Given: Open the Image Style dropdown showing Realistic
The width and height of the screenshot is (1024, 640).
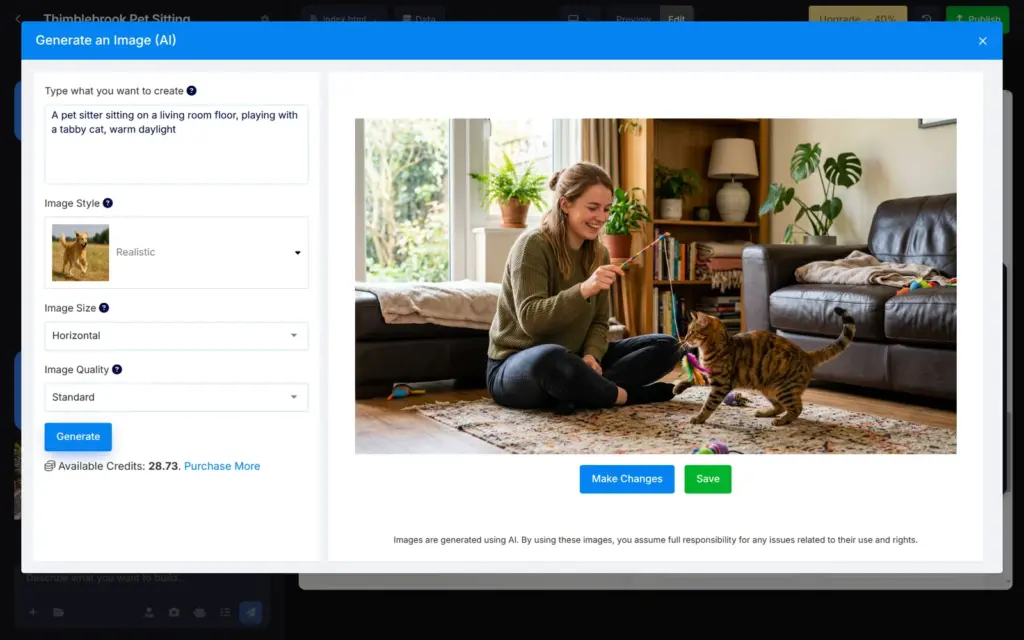Looking at the screenshot, I should tap(176, 253).
